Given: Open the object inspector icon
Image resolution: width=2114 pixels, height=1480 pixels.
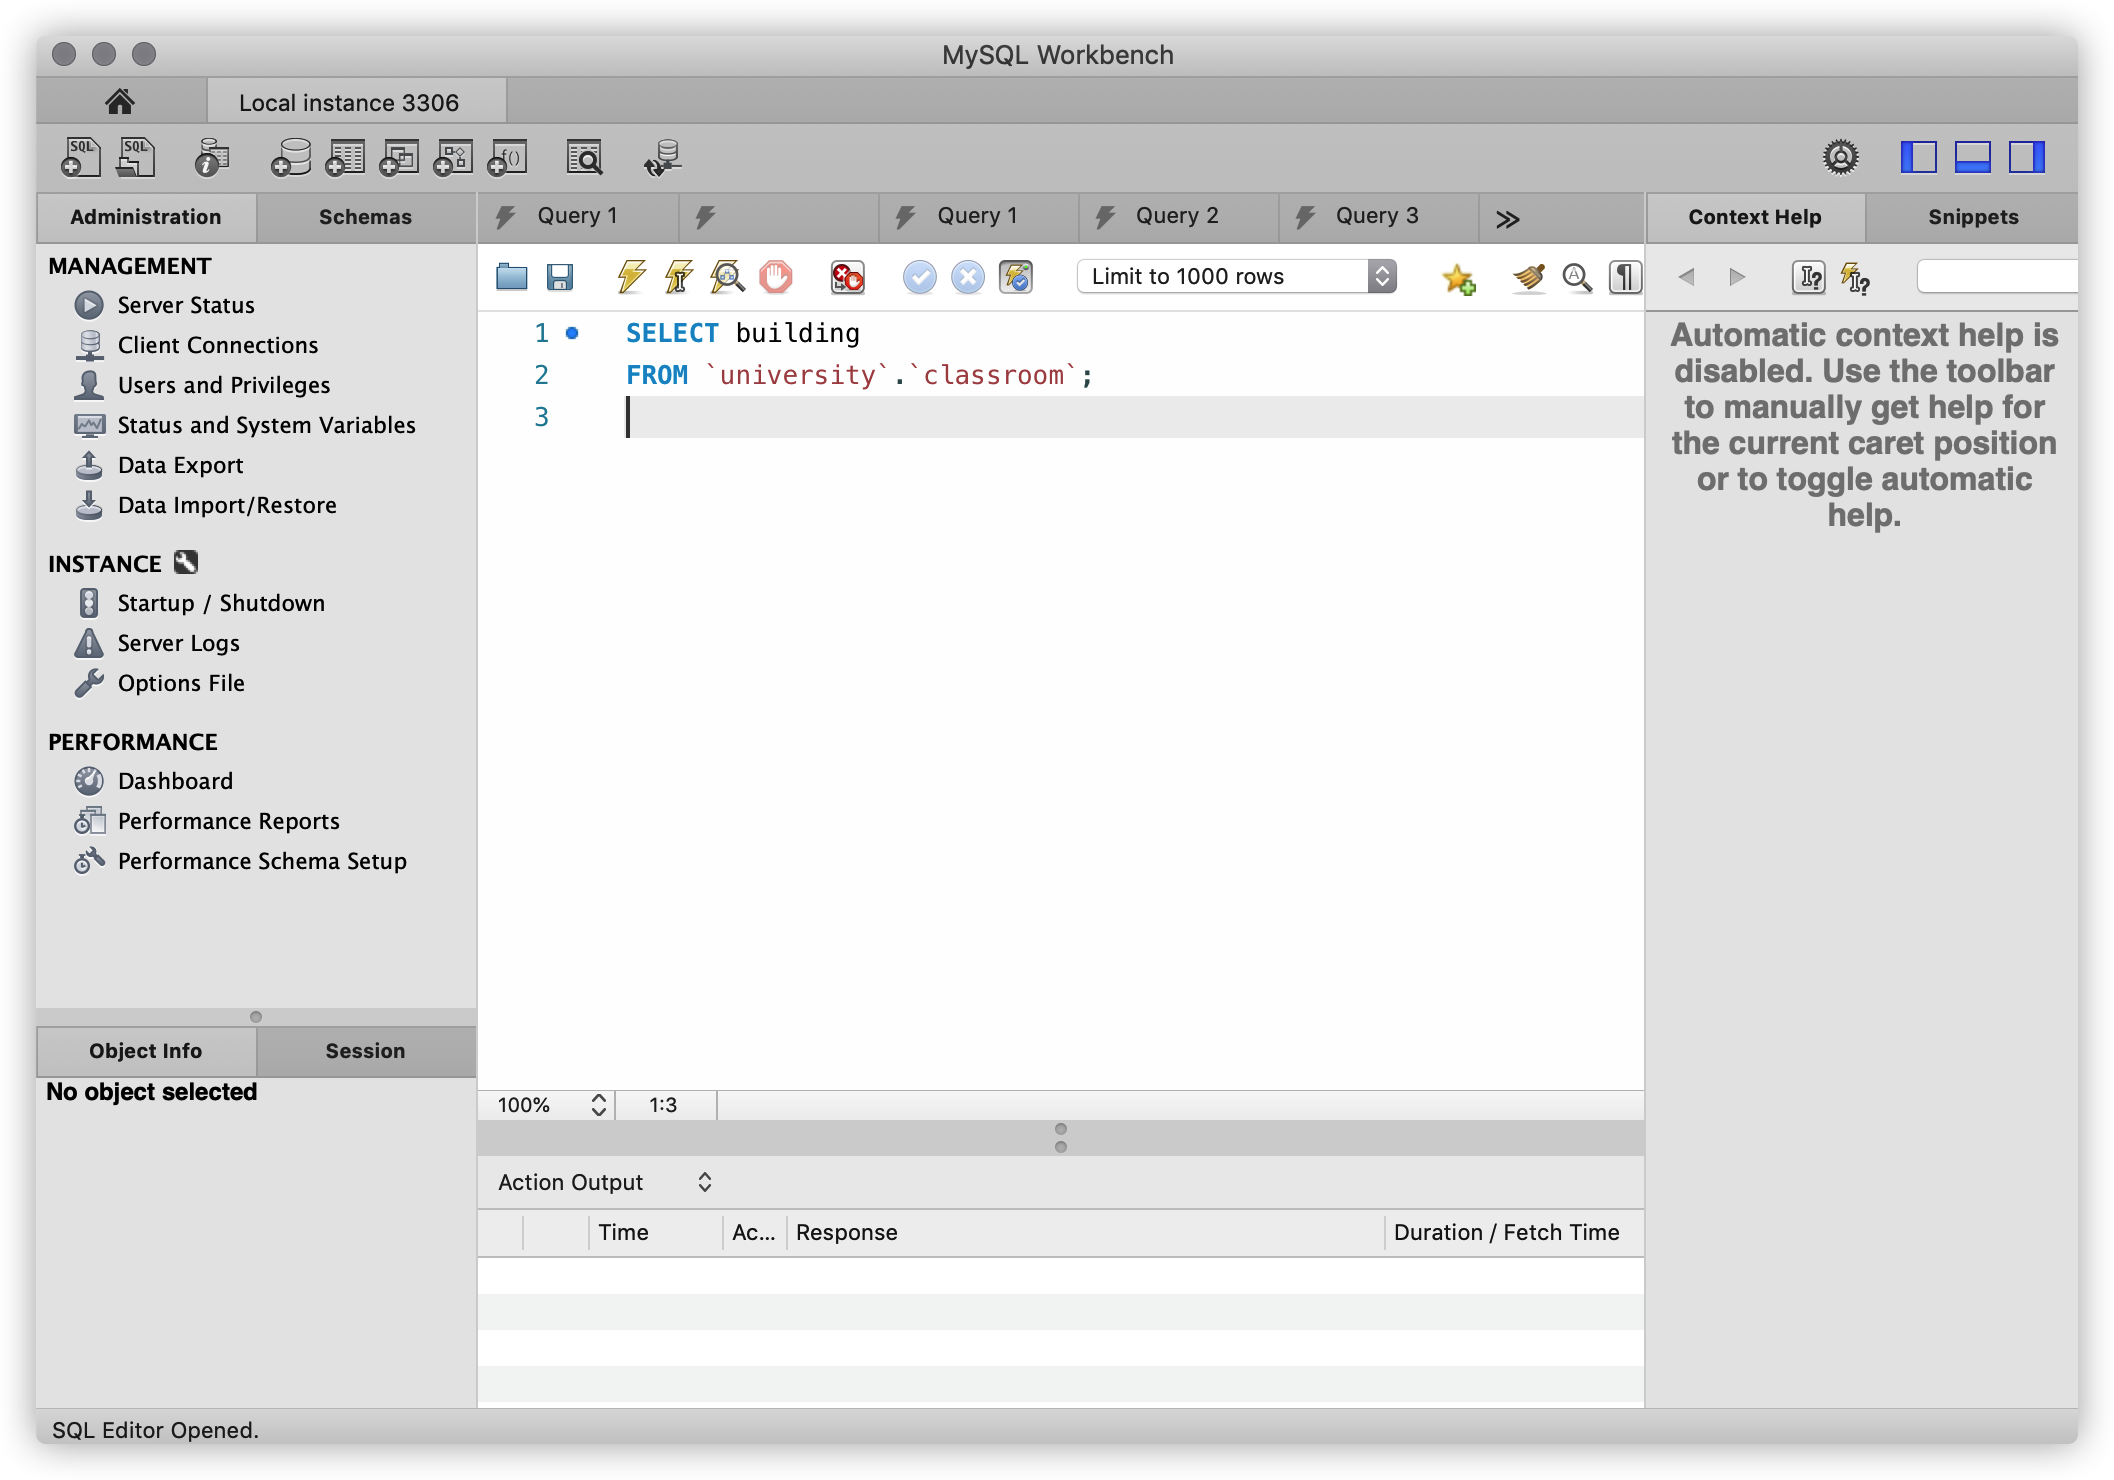Looking at the screenshot, I should click(x=211, y=158).
